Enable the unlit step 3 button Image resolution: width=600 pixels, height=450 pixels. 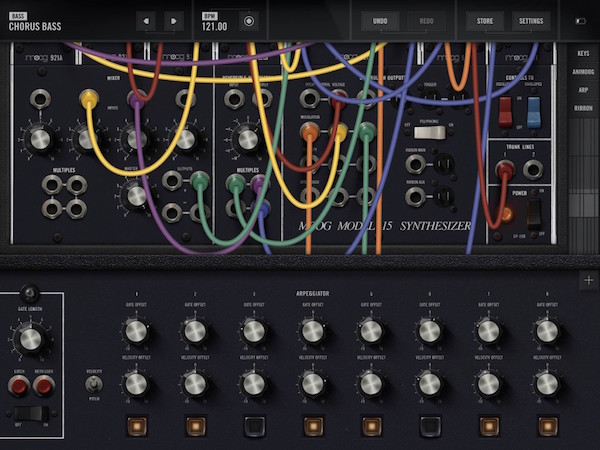254,426
